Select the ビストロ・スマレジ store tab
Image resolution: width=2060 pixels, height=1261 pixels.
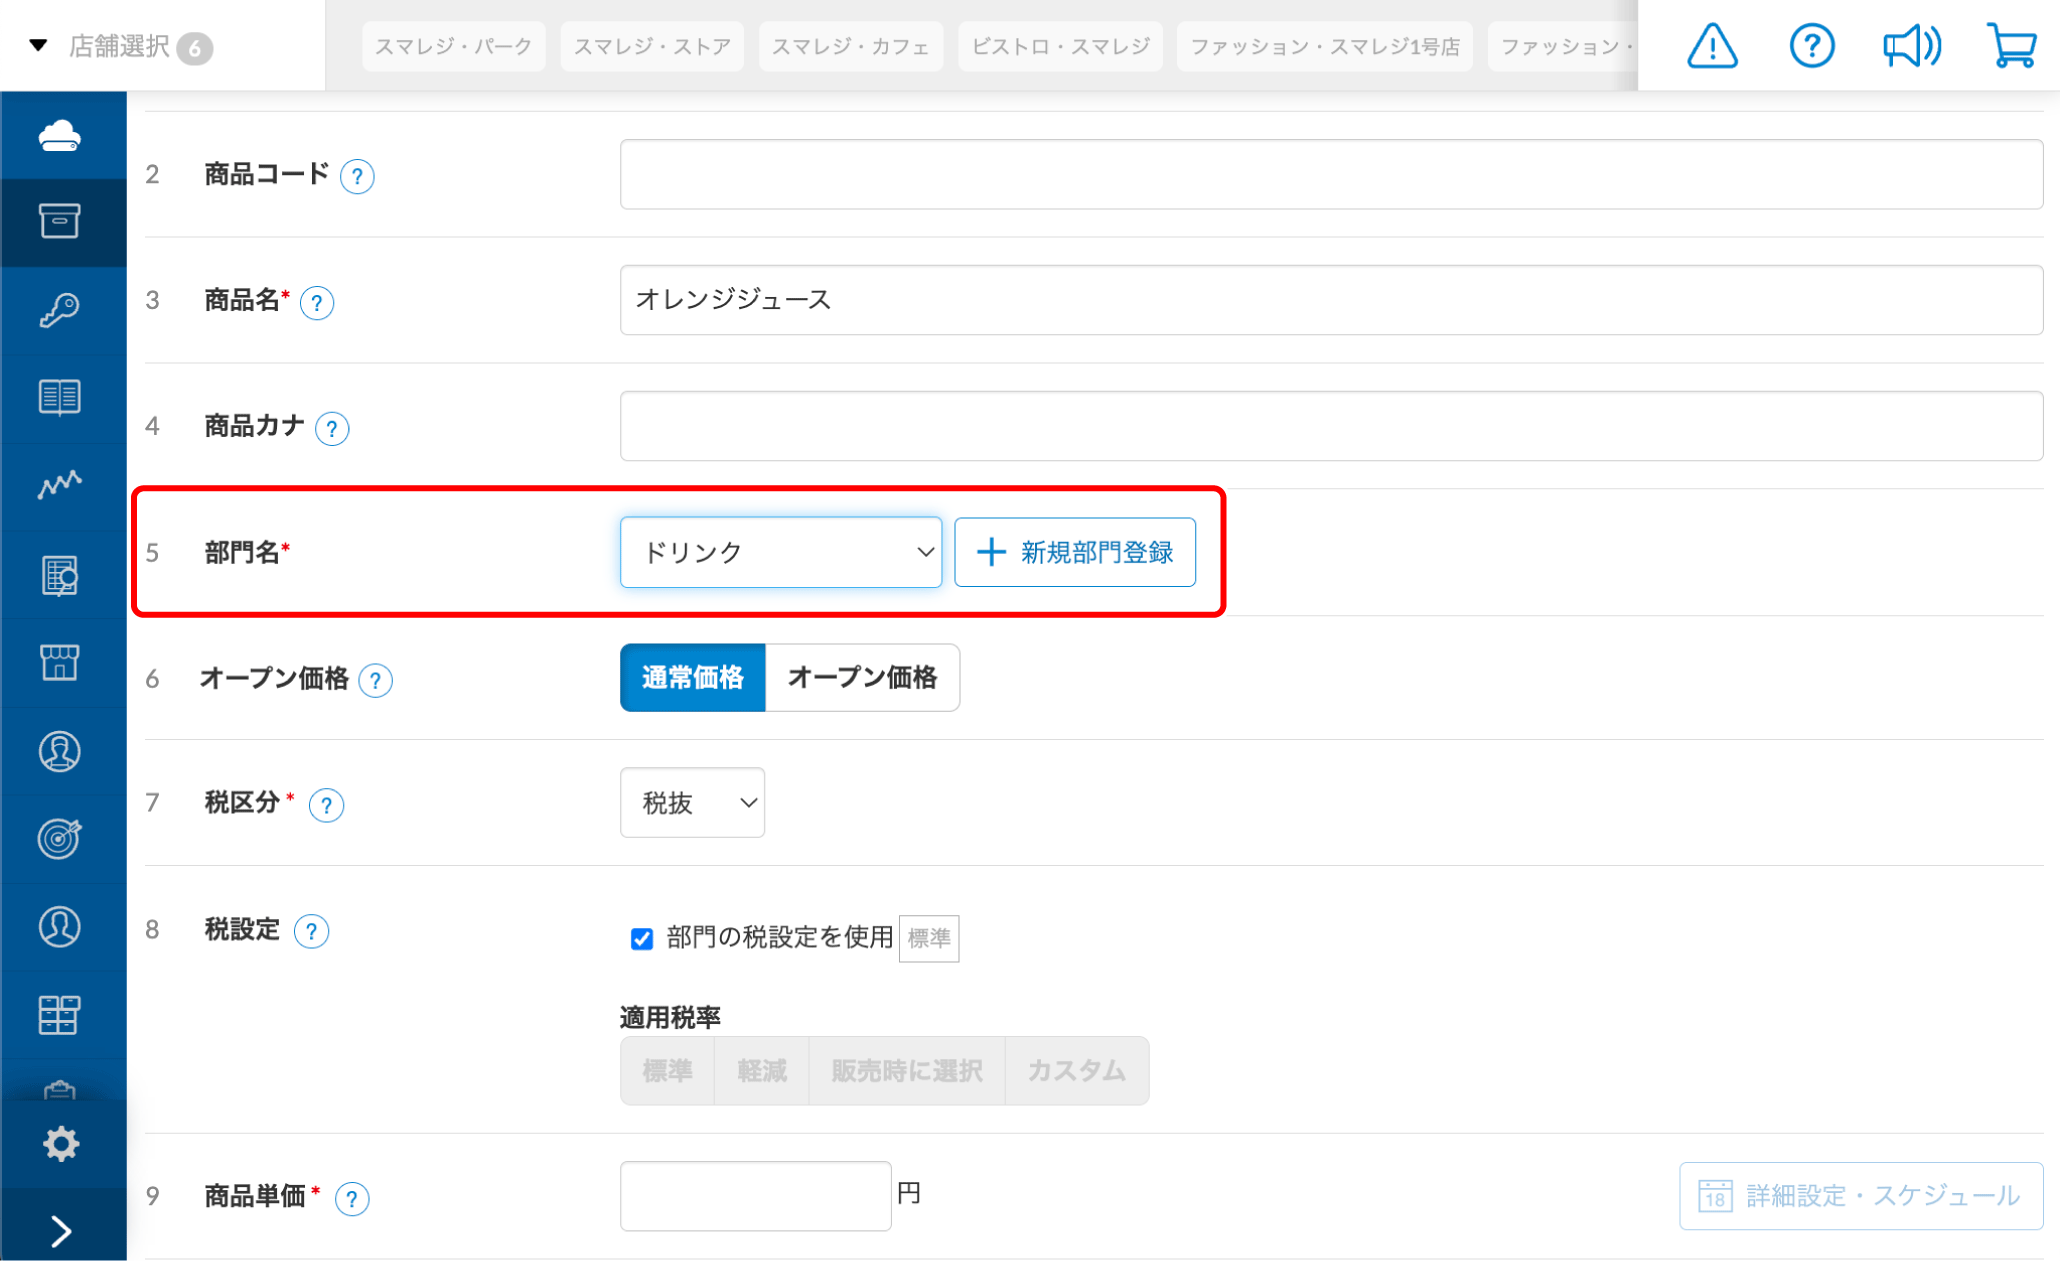click(1060, 45)
